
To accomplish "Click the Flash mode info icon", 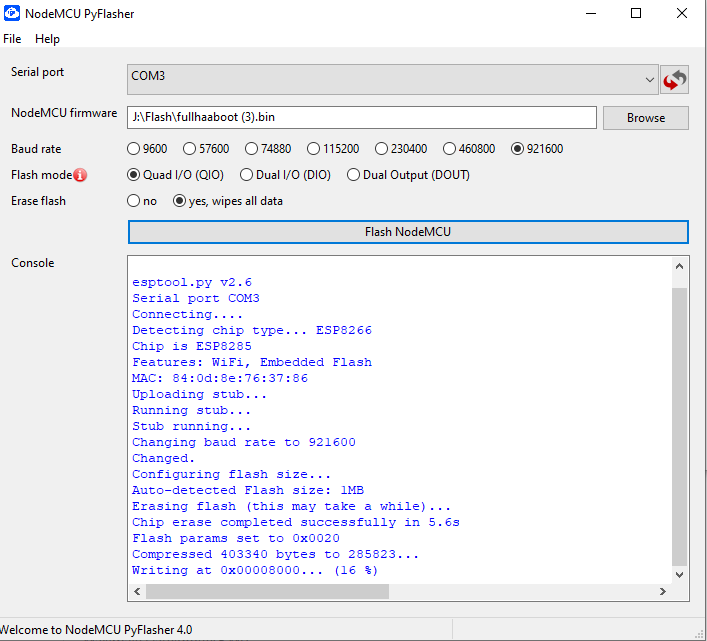I will click(x=81, y=175).
